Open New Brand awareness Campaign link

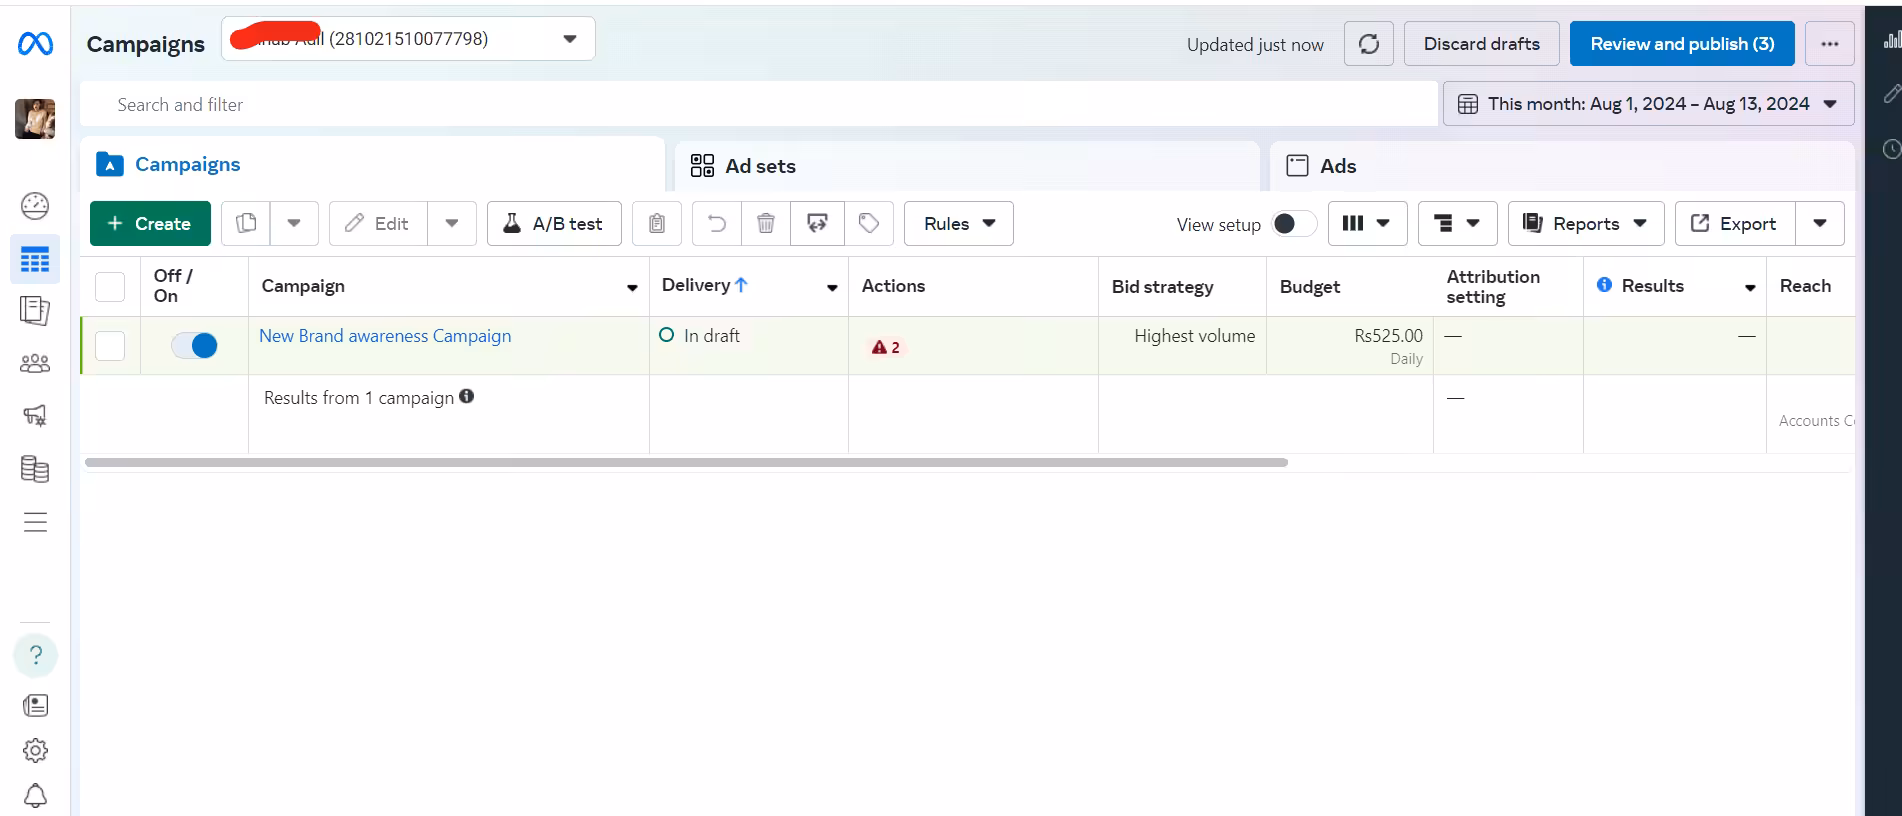pos(385,336)
